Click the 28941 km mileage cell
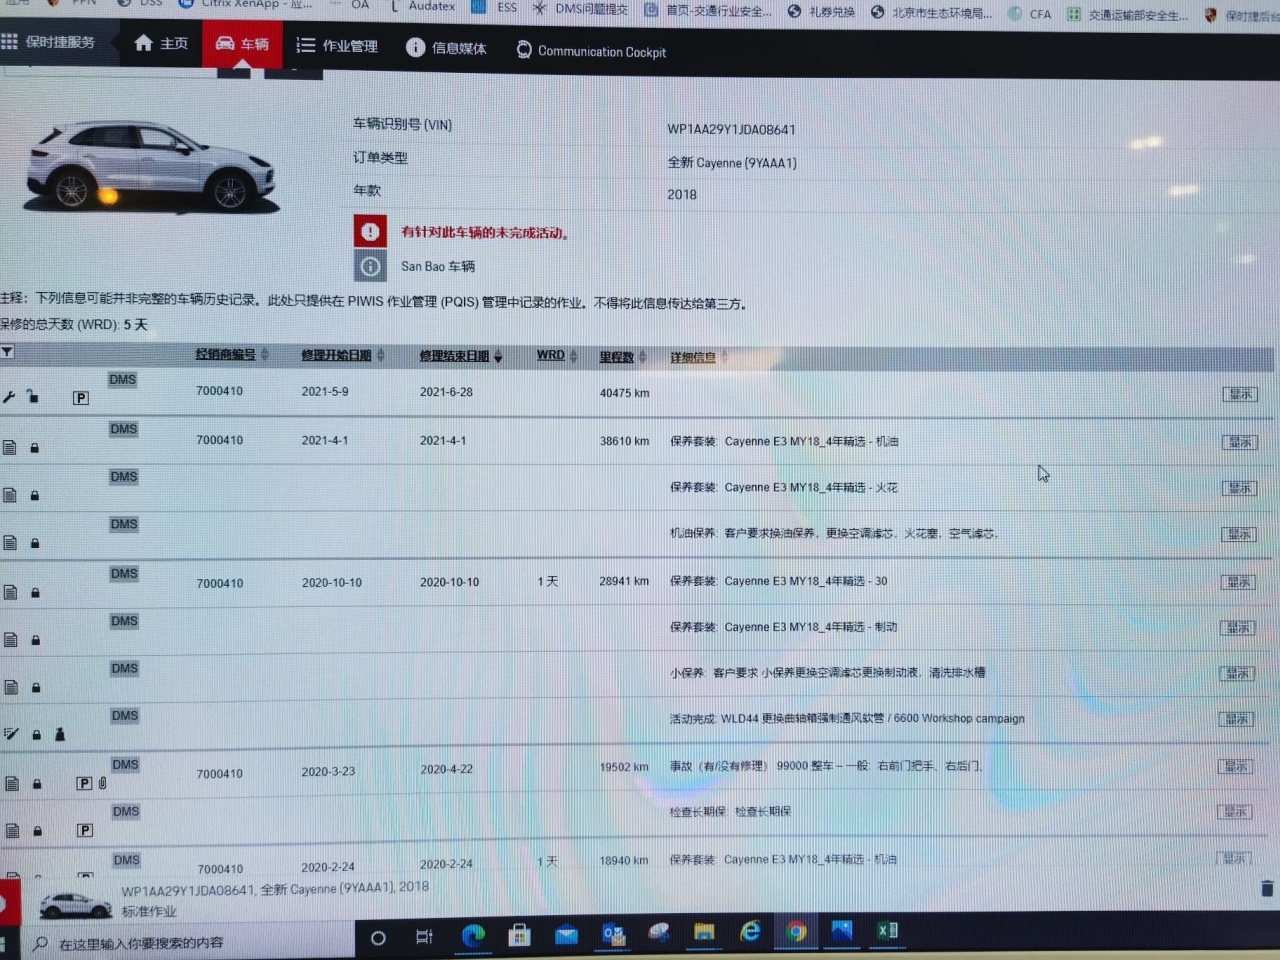This screenshot has width=1280, height=960. 624,581
